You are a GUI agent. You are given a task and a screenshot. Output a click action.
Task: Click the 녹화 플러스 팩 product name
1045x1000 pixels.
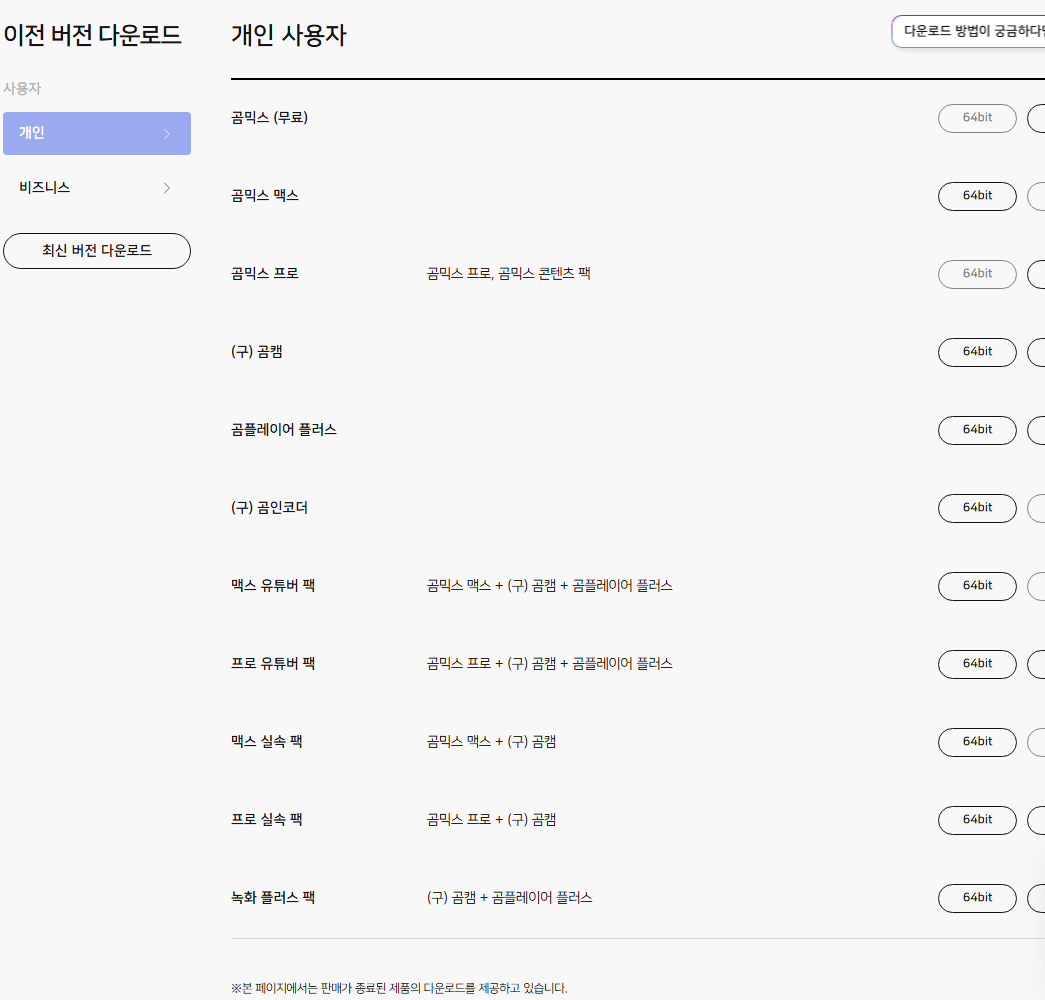click(273, 898)
